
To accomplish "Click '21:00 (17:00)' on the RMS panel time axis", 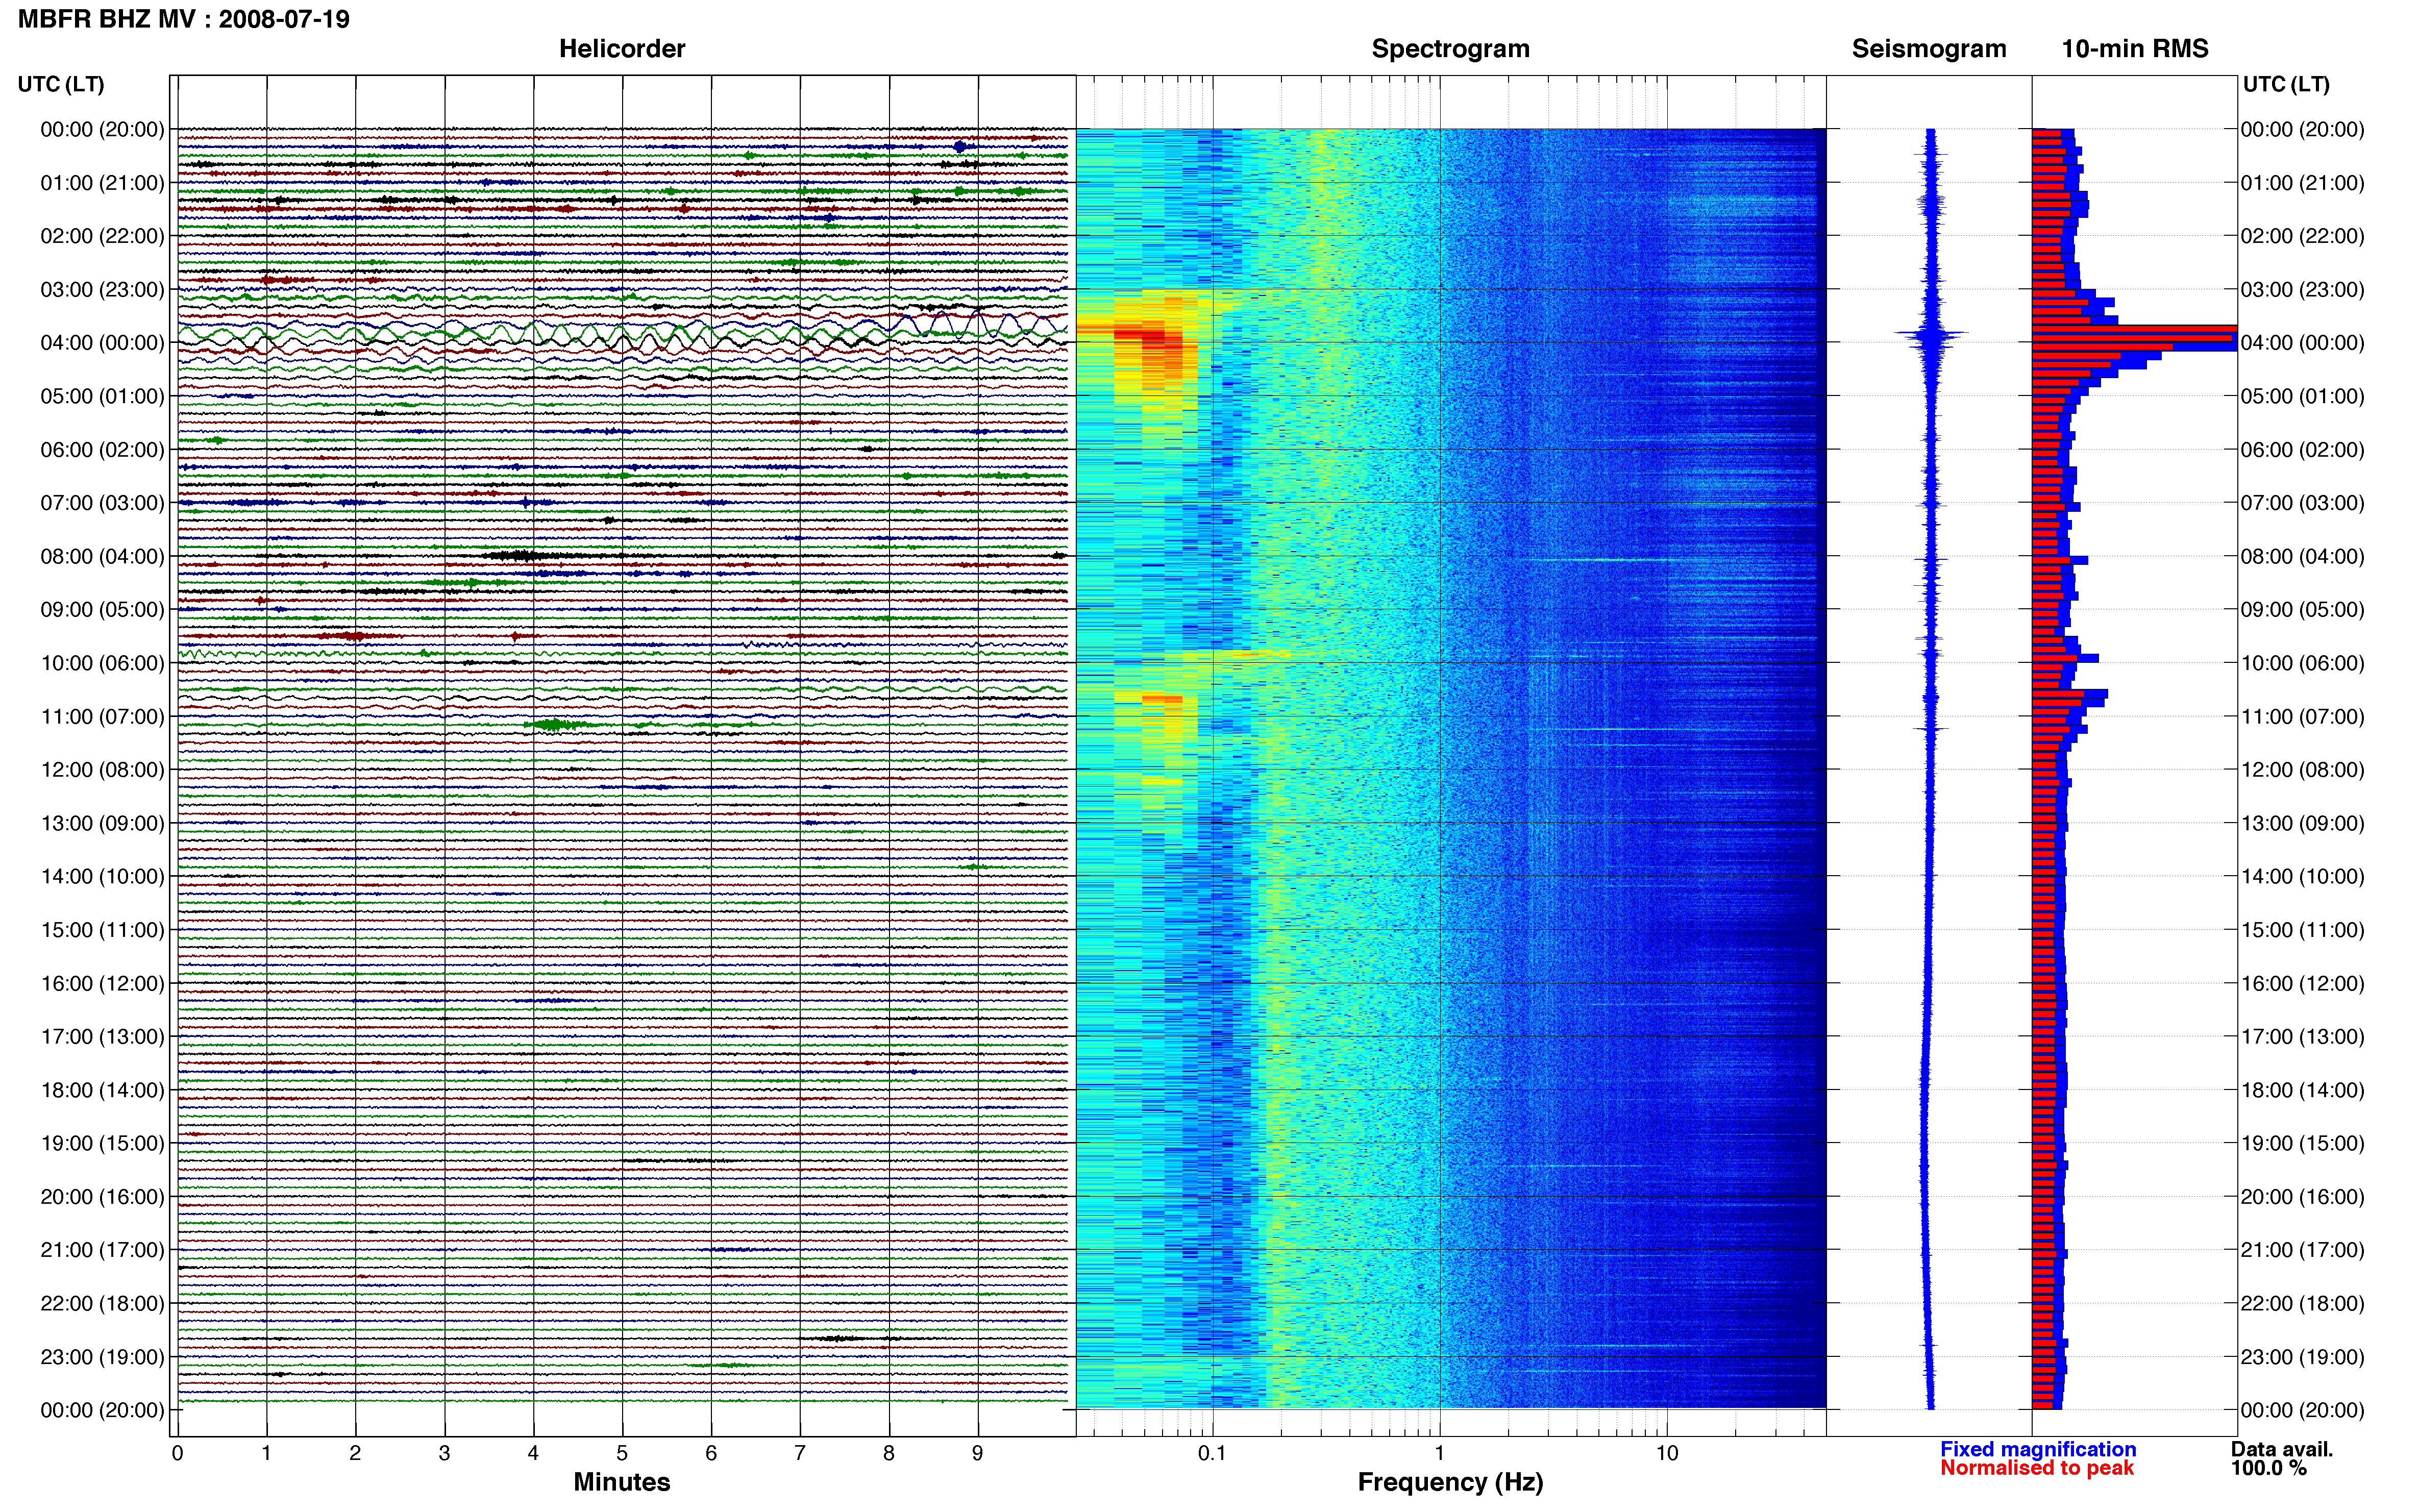I will [x=2303, y=1250].
